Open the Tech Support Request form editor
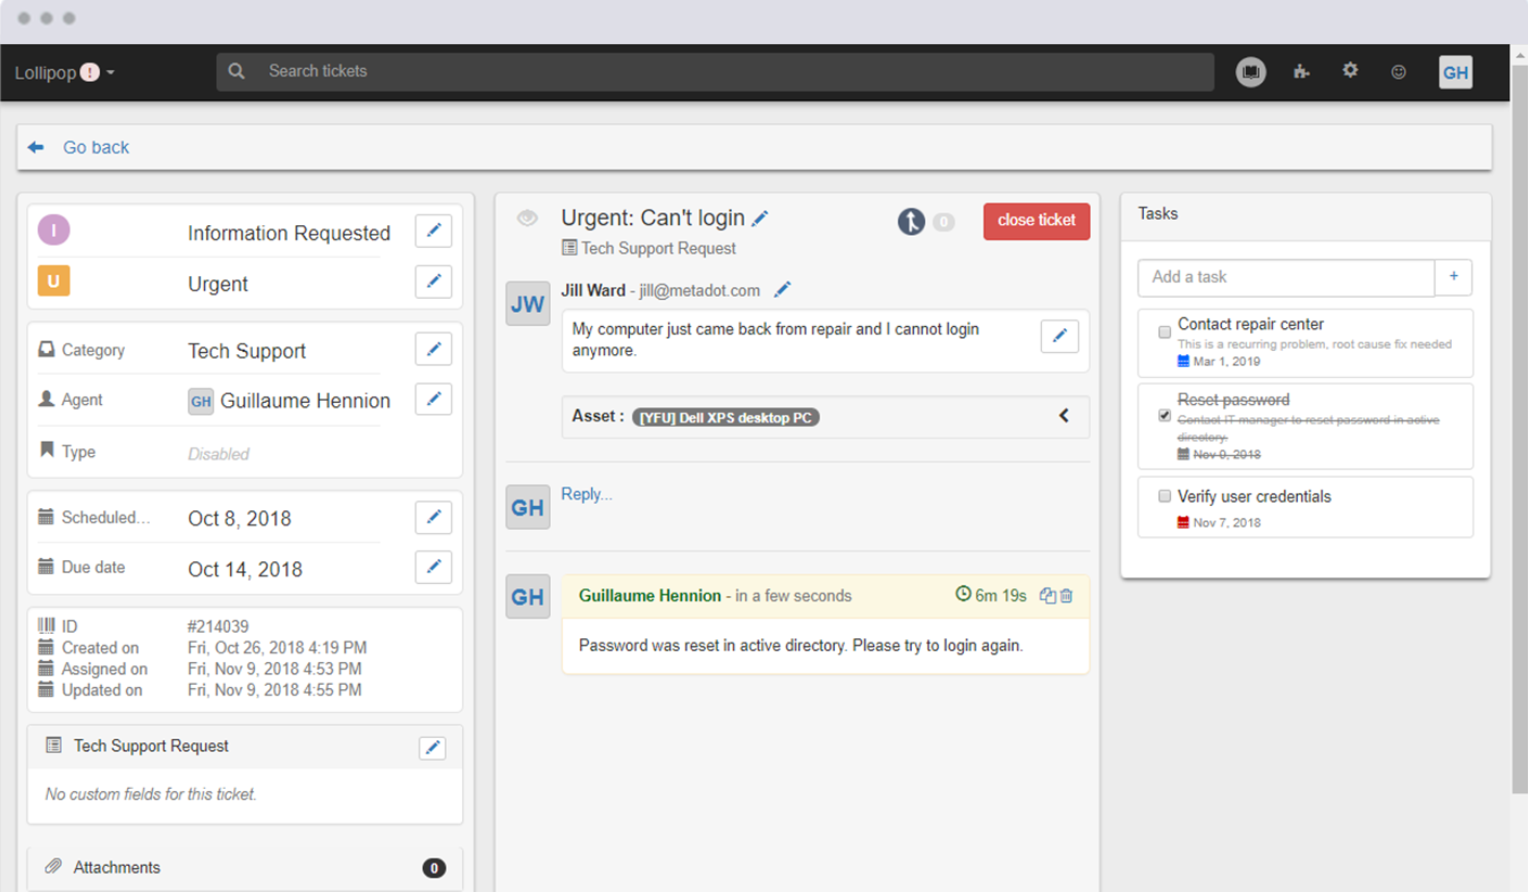 432,747
